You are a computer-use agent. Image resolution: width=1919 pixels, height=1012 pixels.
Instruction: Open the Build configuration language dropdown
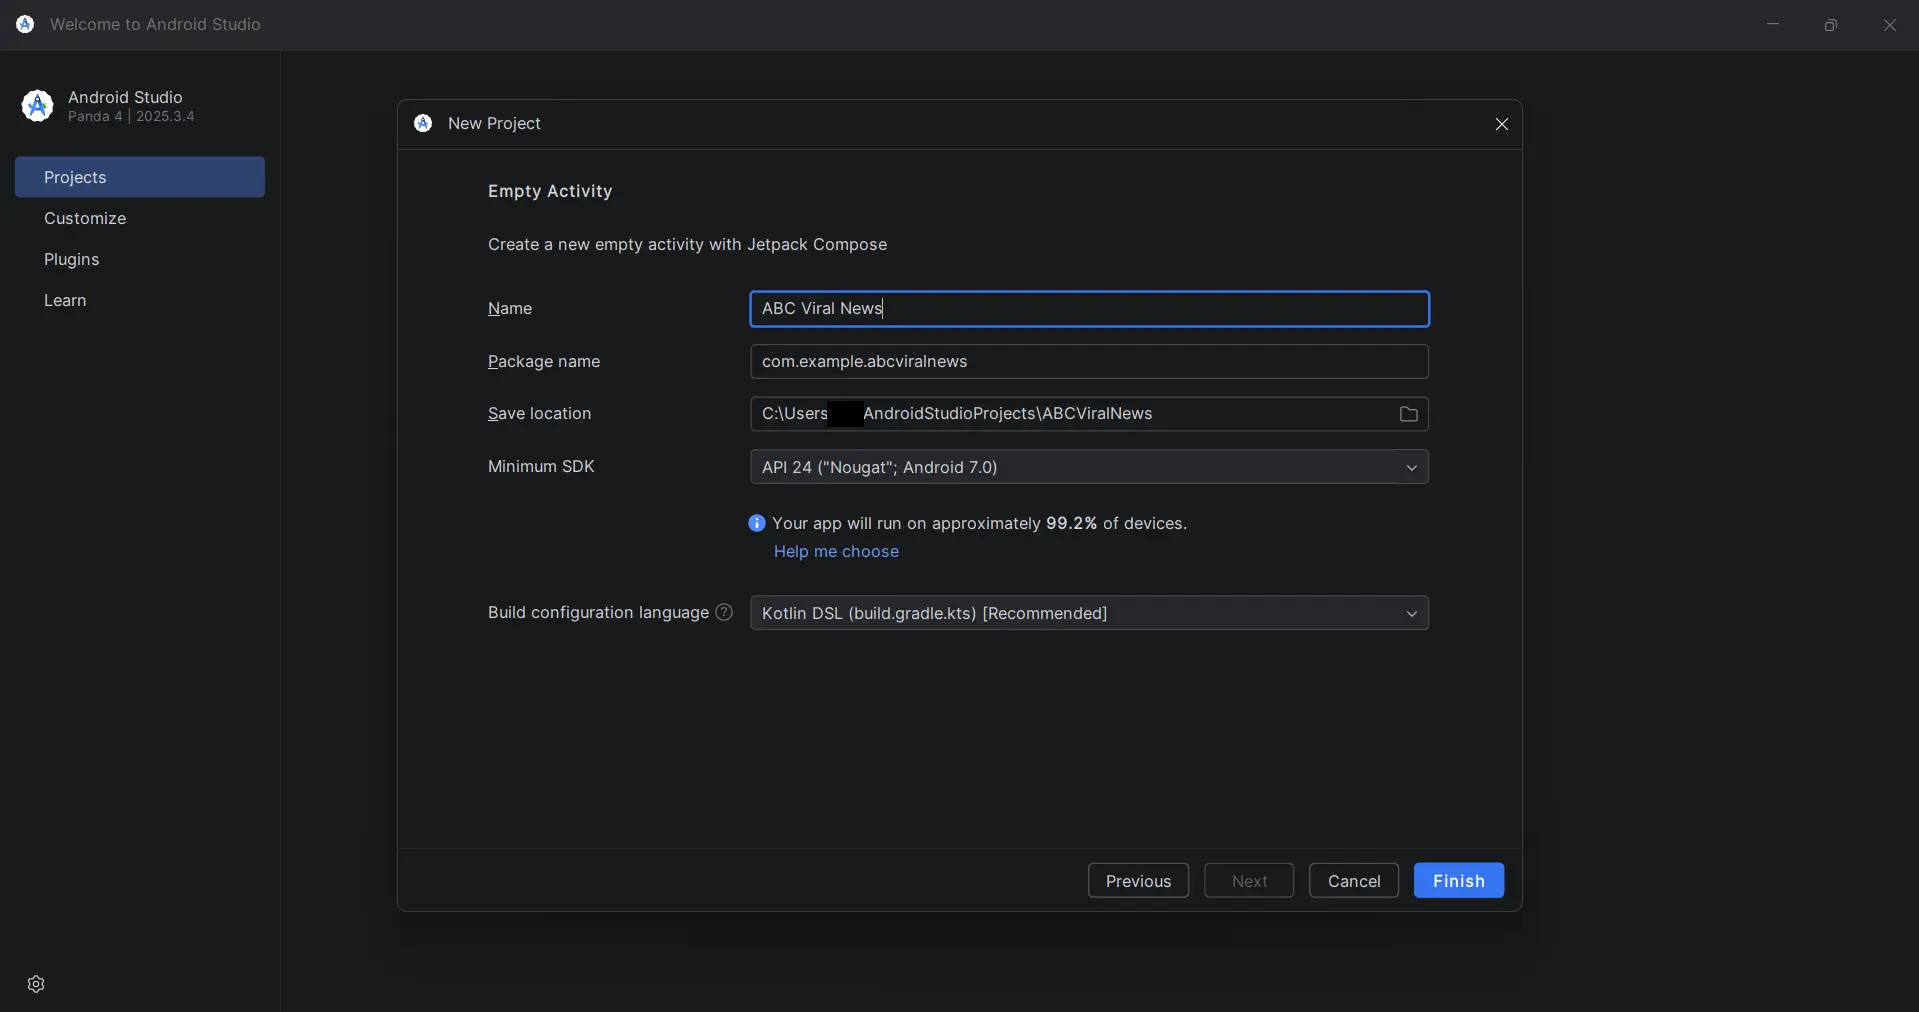click(x=1089, y=613)
